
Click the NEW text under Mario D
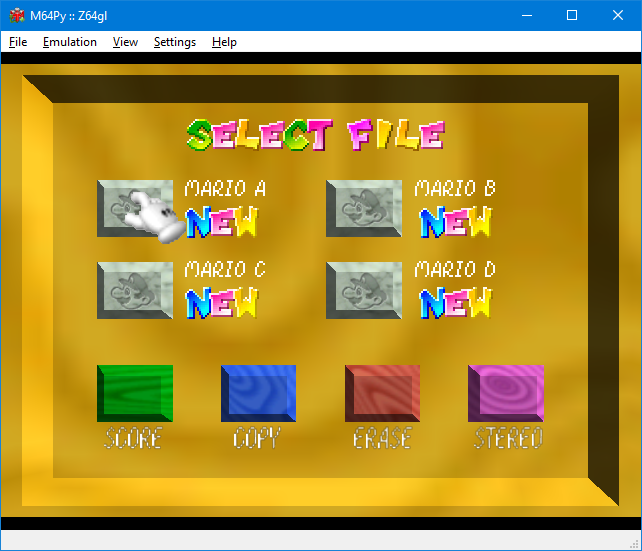[x=455, y=303]
